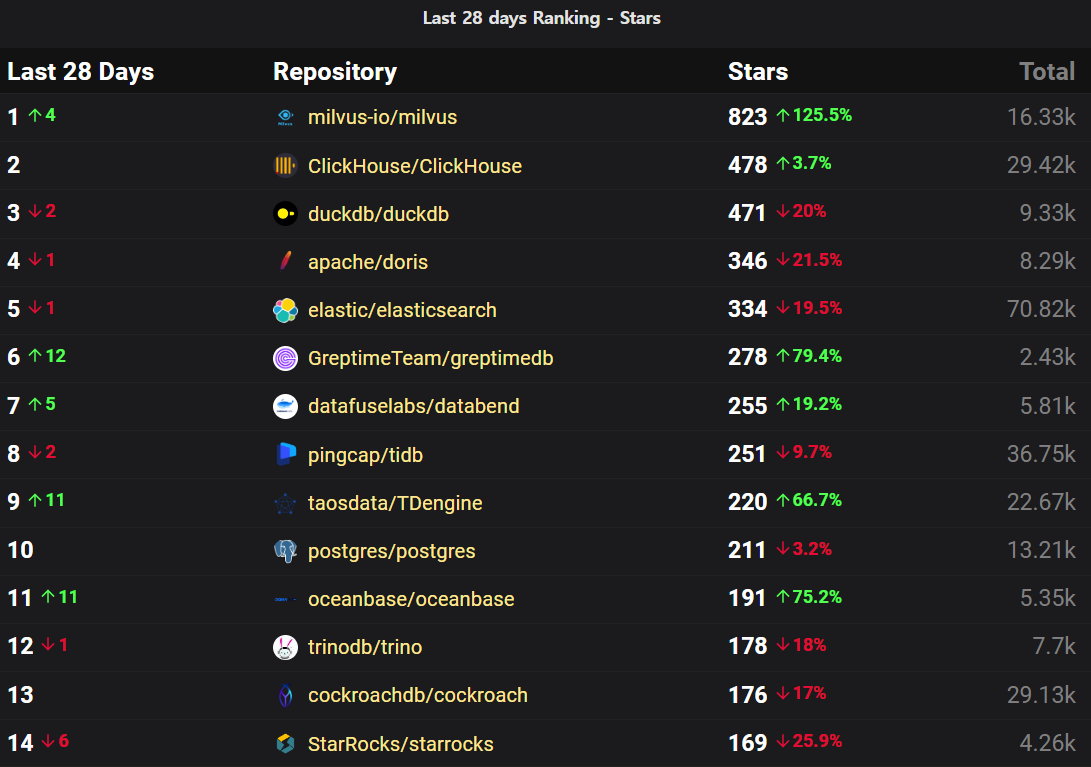Select the 36.75k total for tidb
The width and height of the screenshot is (1091, 767).
(x=1041, y=454)
